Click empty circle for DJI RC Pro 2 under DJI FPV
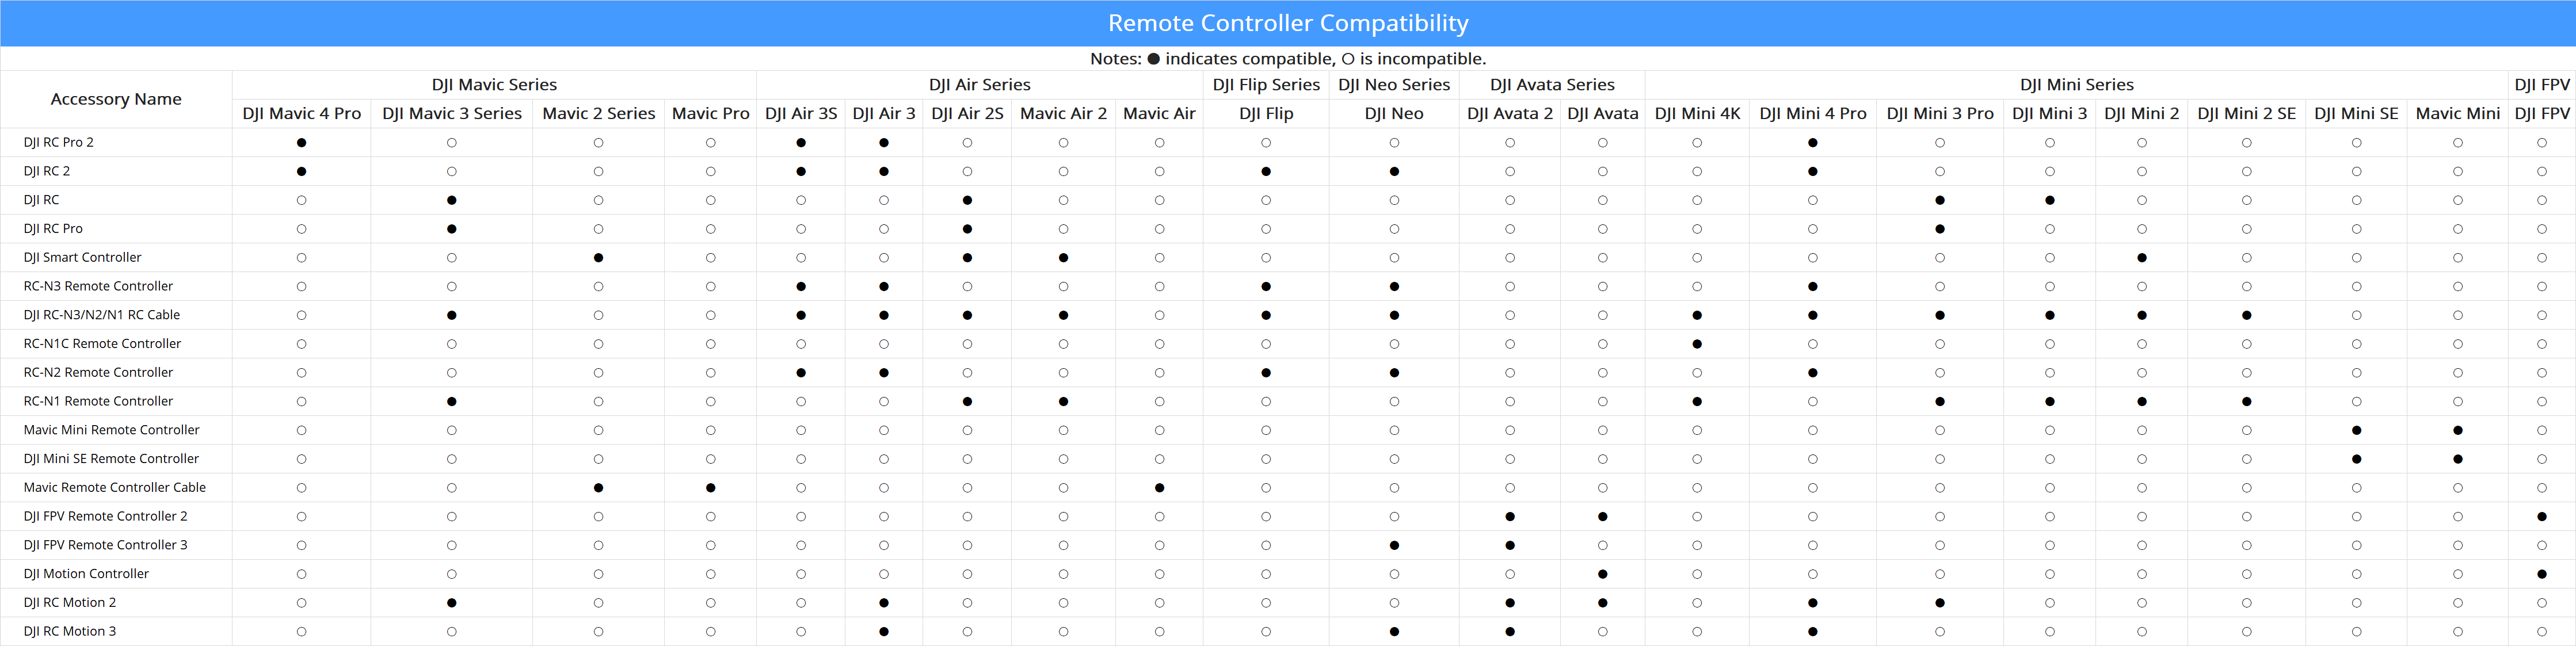 pyautogui.click(x=2541, y=143)
